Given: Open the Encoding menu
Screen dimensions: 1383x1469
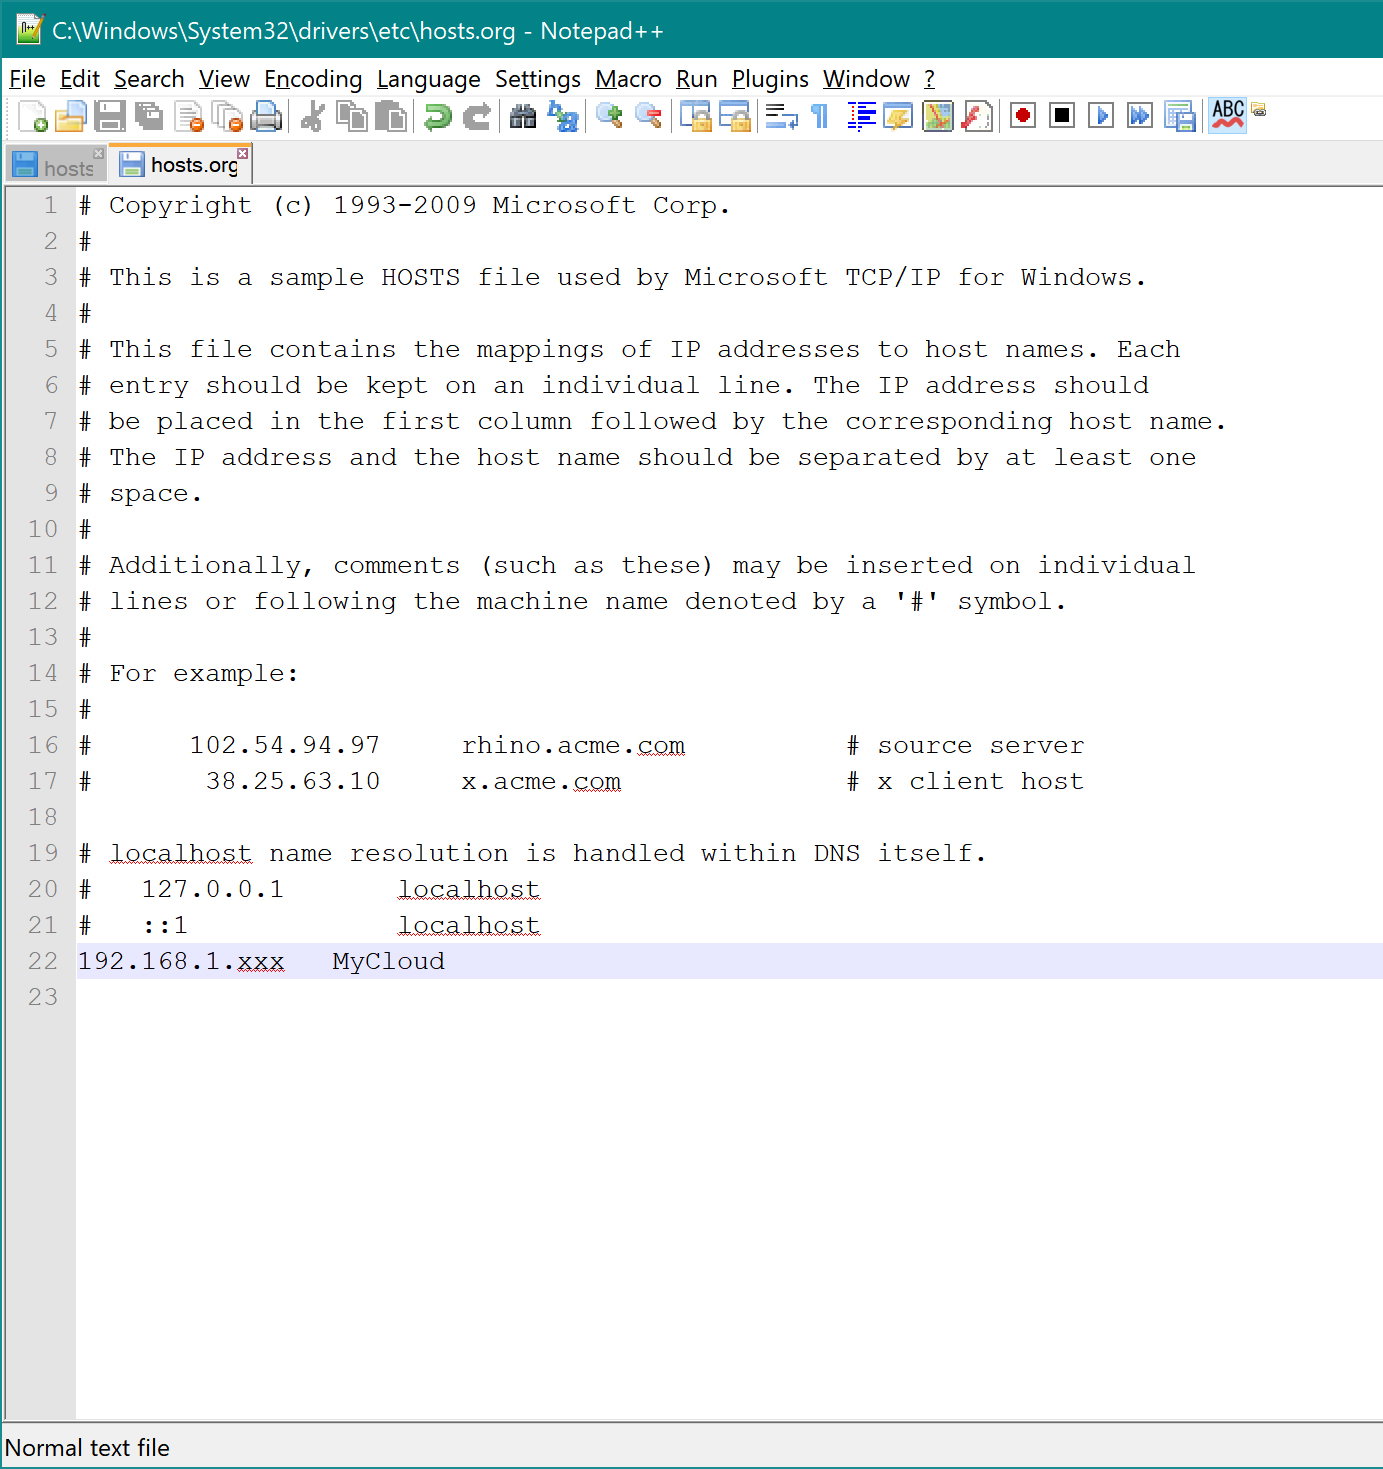Looking at the screenshot, I should (313, 79).
